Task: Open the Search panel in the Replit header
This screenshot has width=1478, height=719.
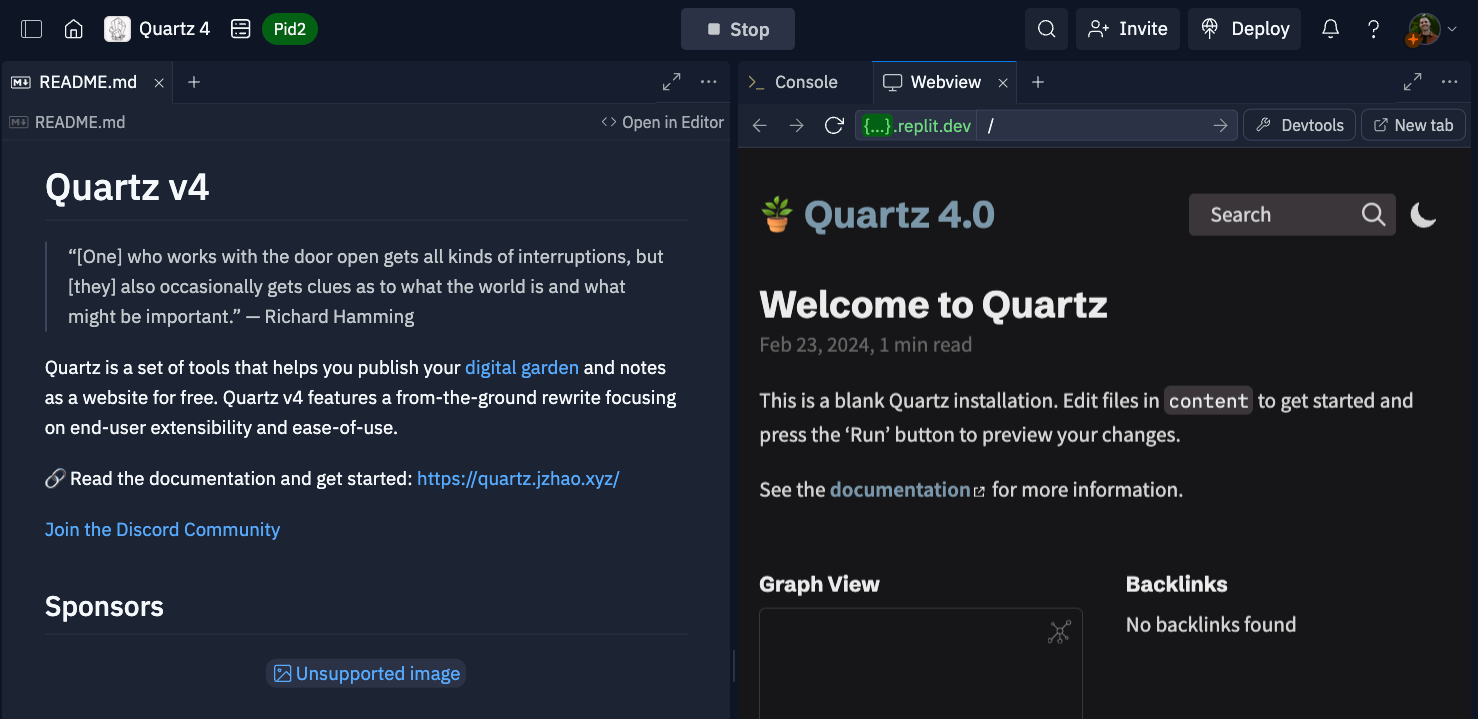Action: click(x=1046, y=28)
